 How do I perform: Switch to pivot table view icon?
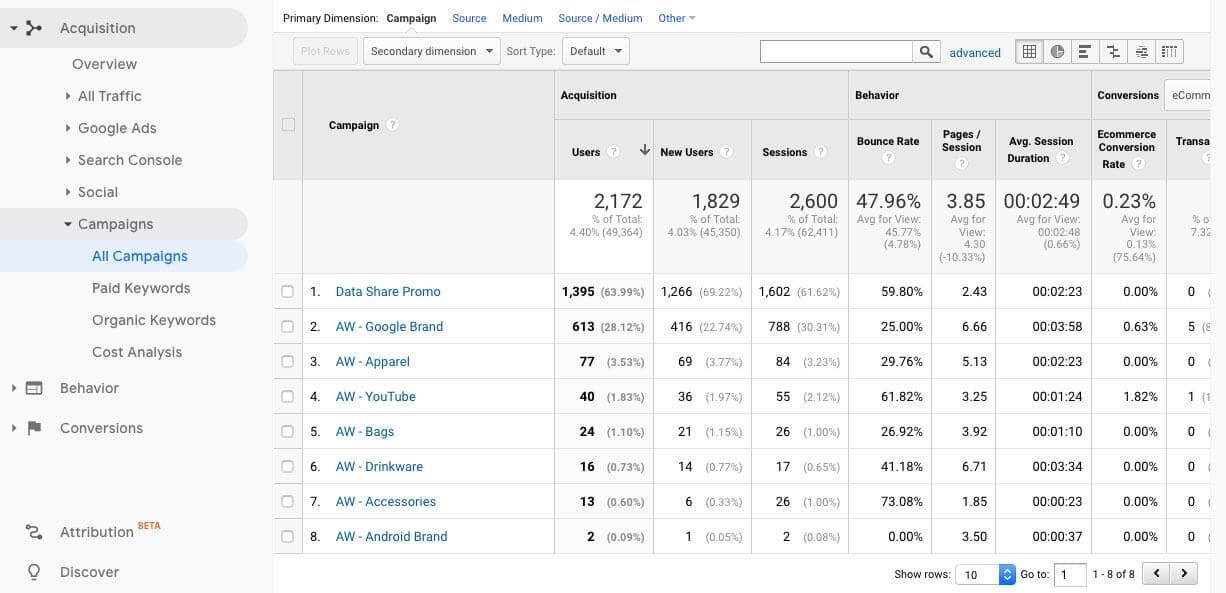click(1170, 52)
